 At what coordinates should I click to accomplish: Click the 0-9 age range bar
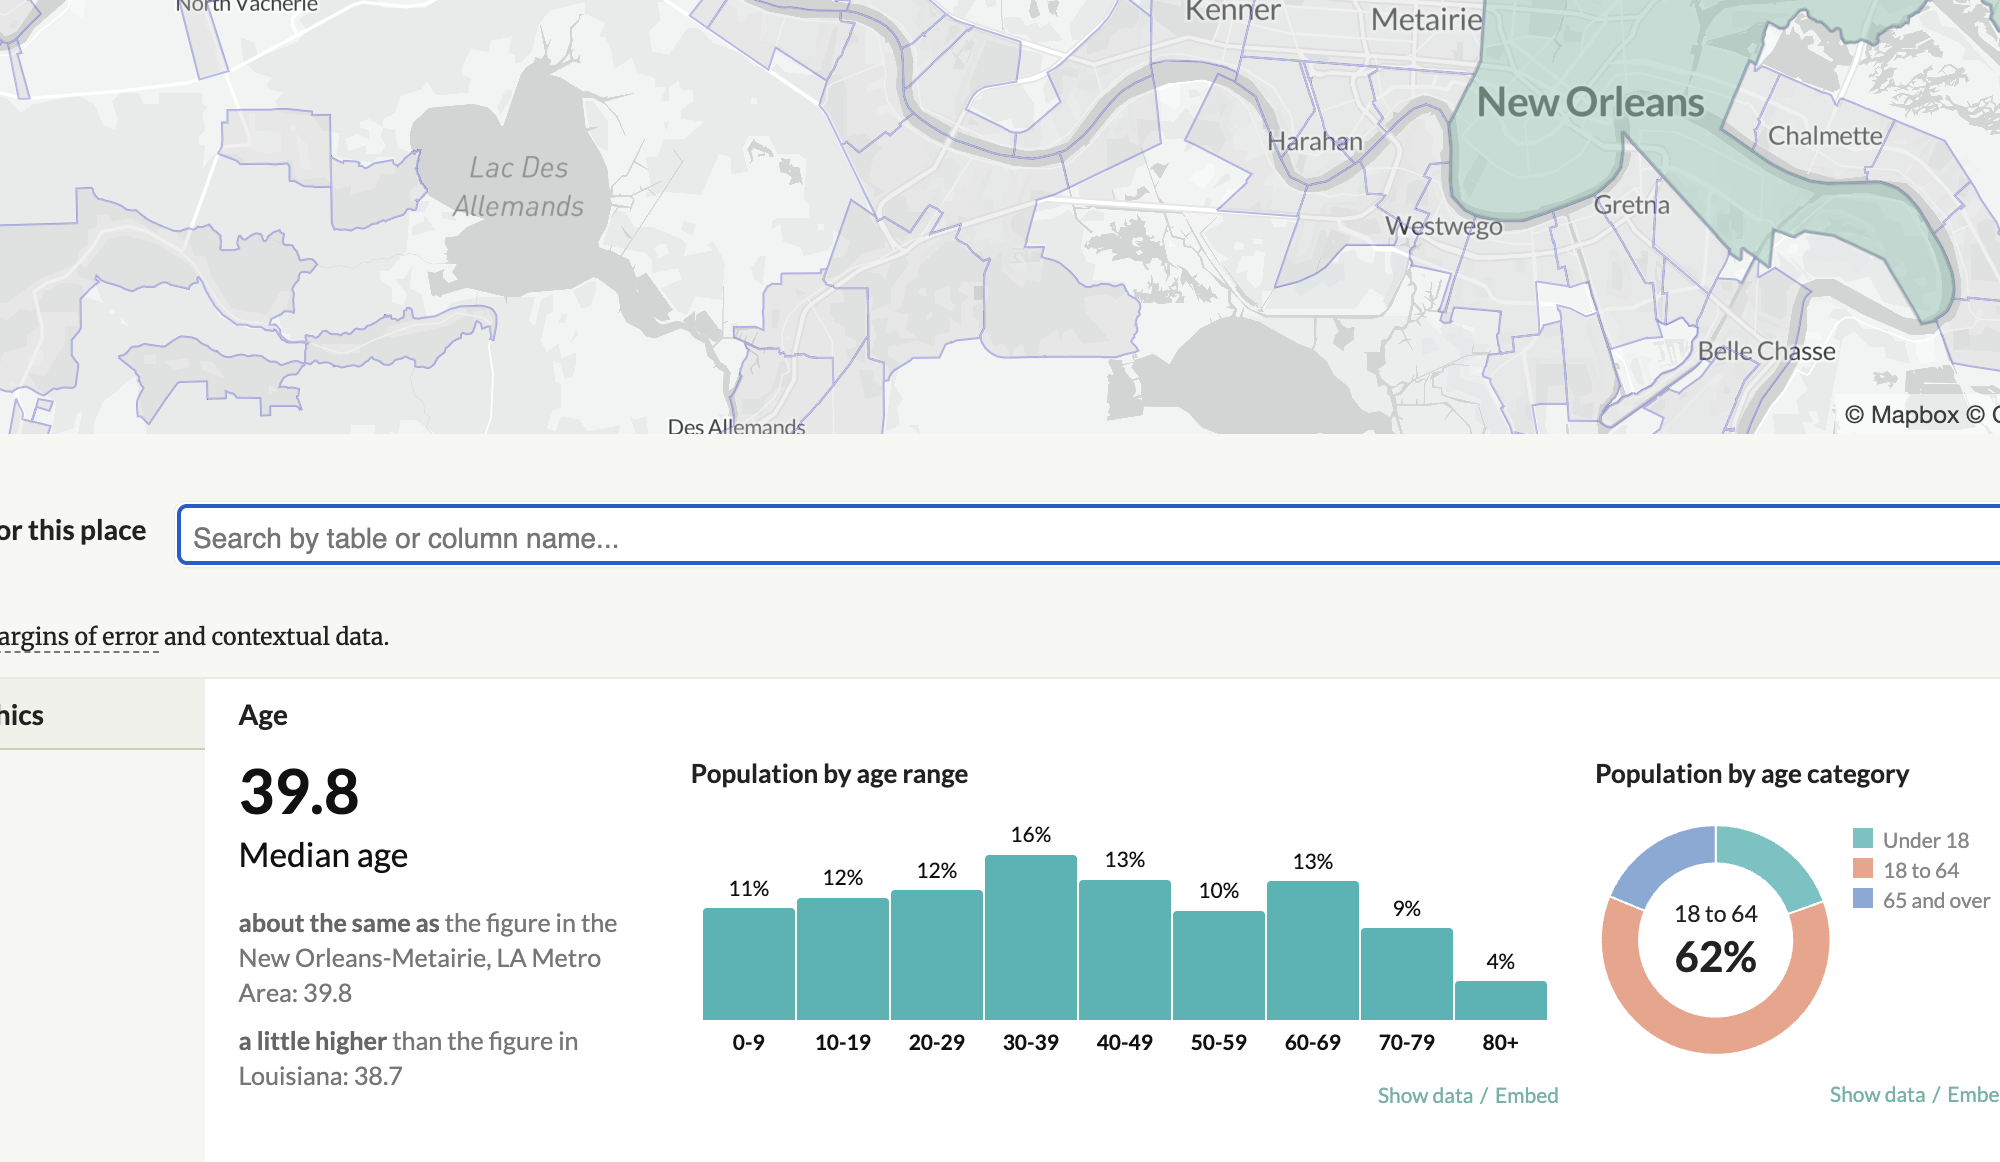748,964
